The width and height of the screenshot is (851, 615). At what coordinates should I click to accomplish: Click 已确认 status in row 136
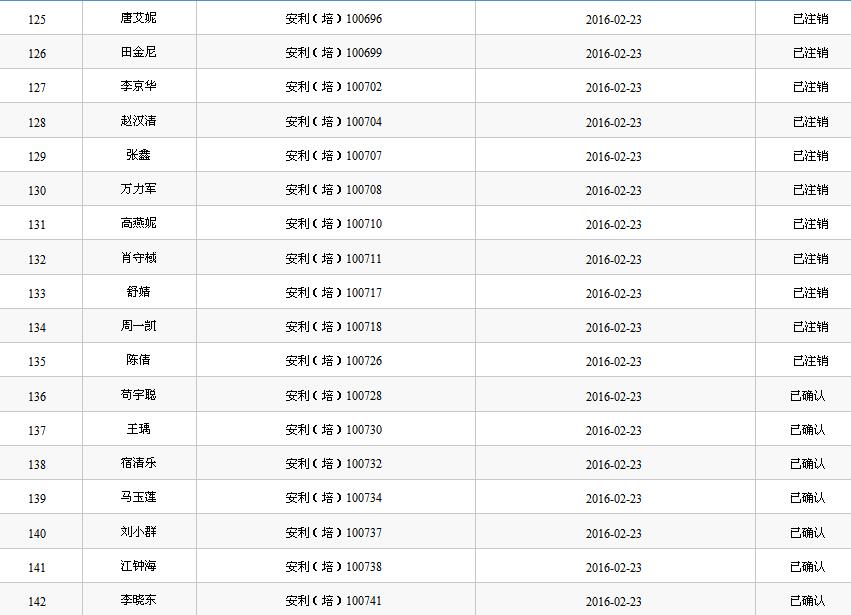pos(807,395)
